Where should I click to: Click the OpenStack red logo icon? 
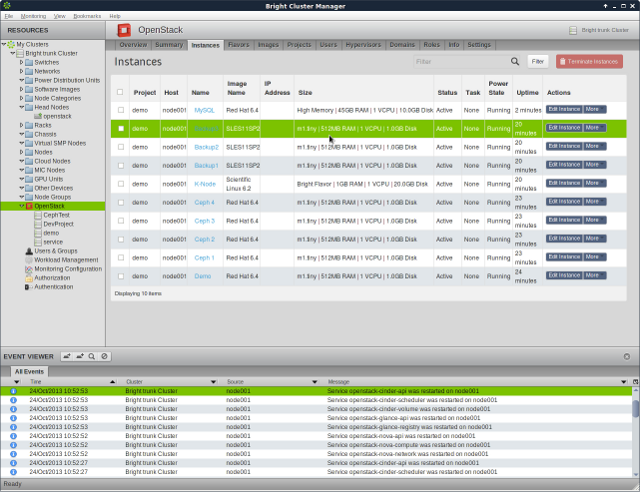[124, 30]
